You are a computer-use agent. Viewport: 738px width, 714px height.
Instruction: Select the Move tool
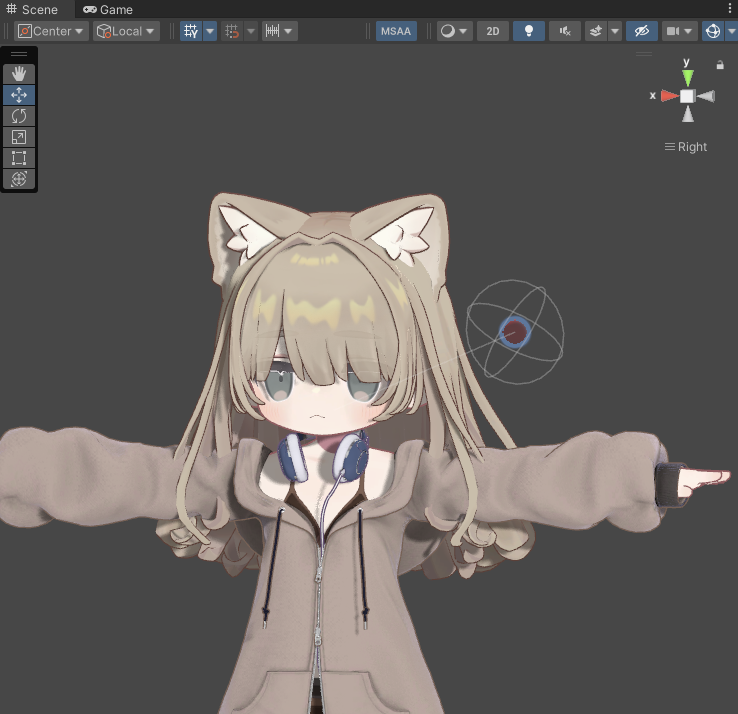coord(19,95)
